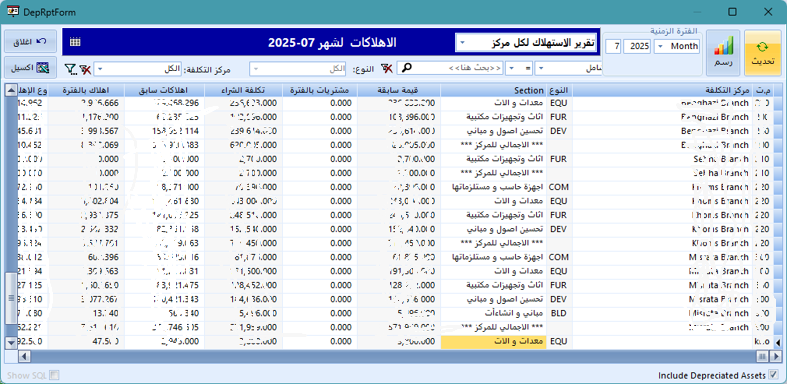Select the EQU cell in the first Benghazi row
The height and width of the screenshot is (384, 787).
(x=560, y=102)
